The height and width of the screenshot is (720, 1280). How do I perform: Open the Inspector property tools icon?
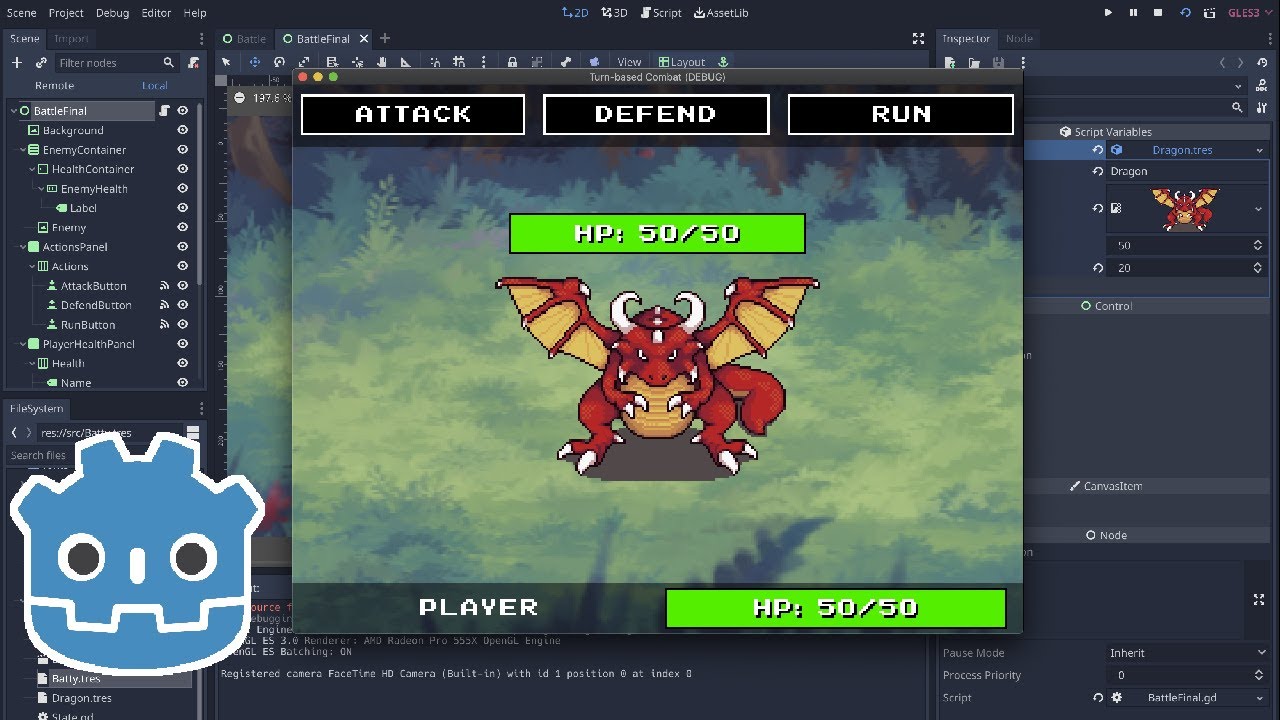(1263, 108)
